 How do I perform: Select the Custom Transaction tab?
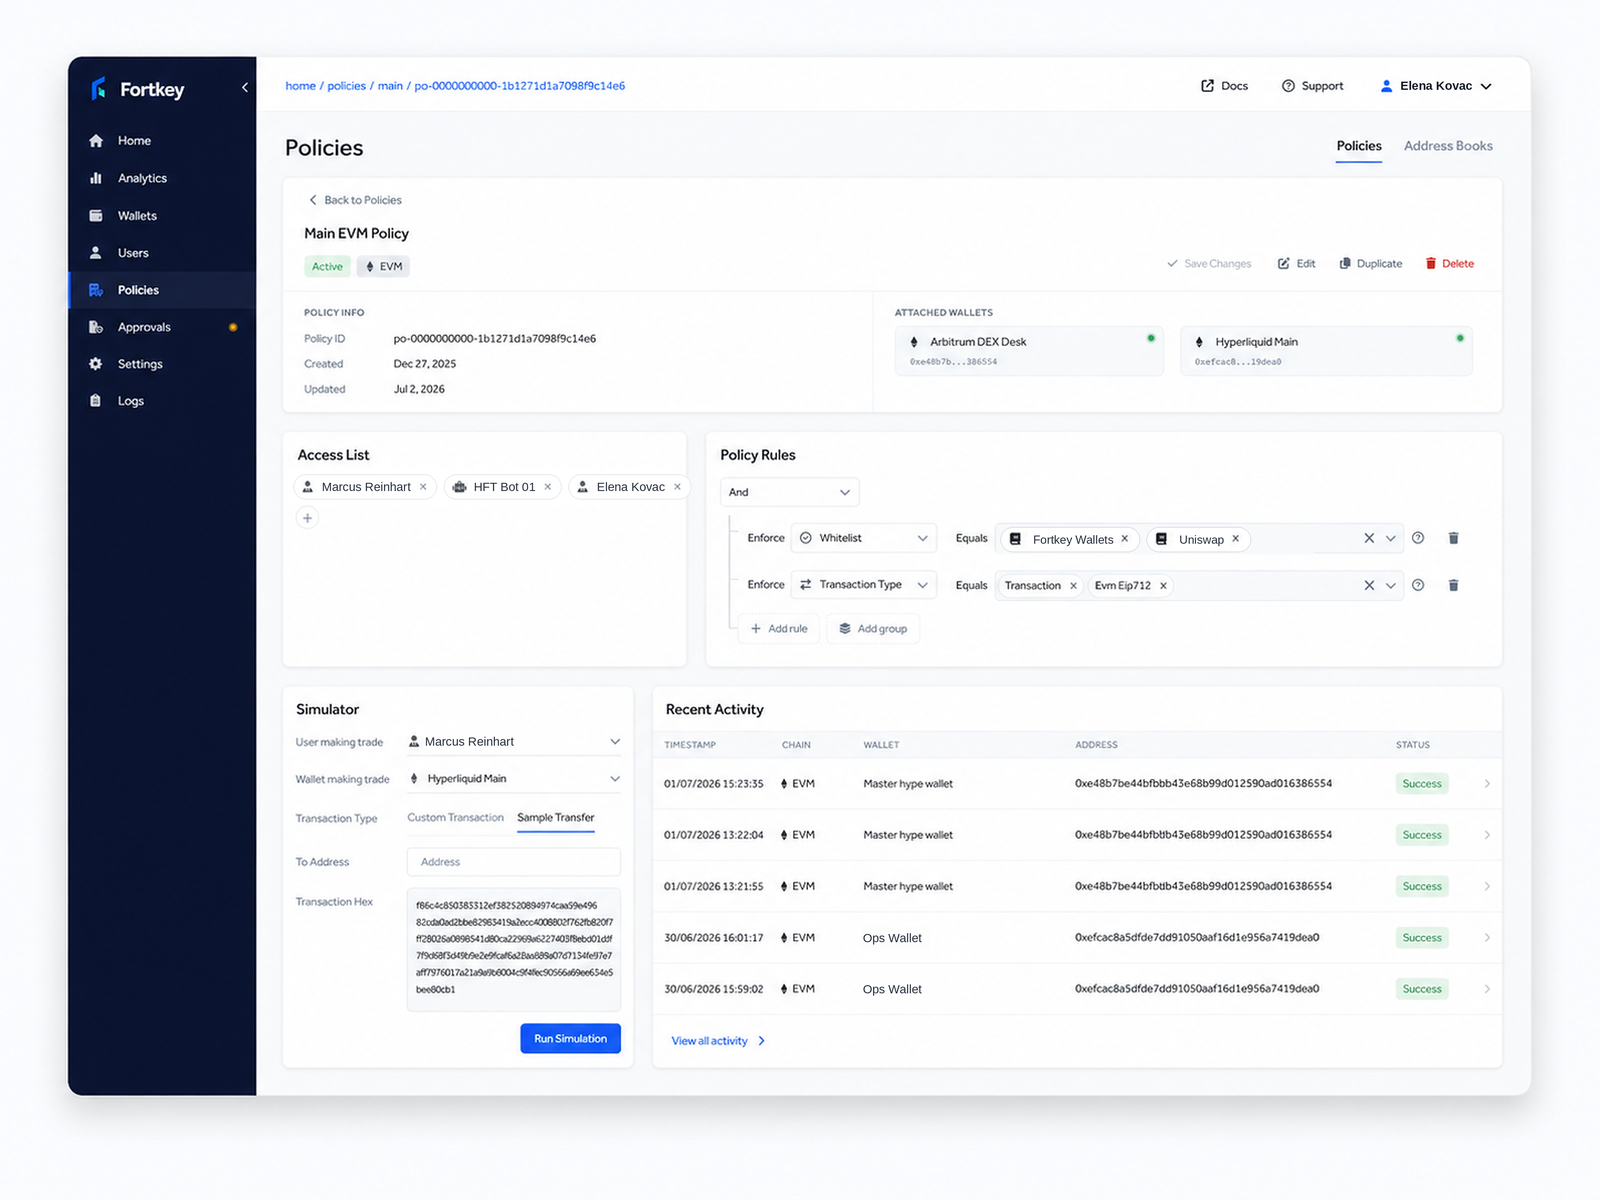point(455,818)
